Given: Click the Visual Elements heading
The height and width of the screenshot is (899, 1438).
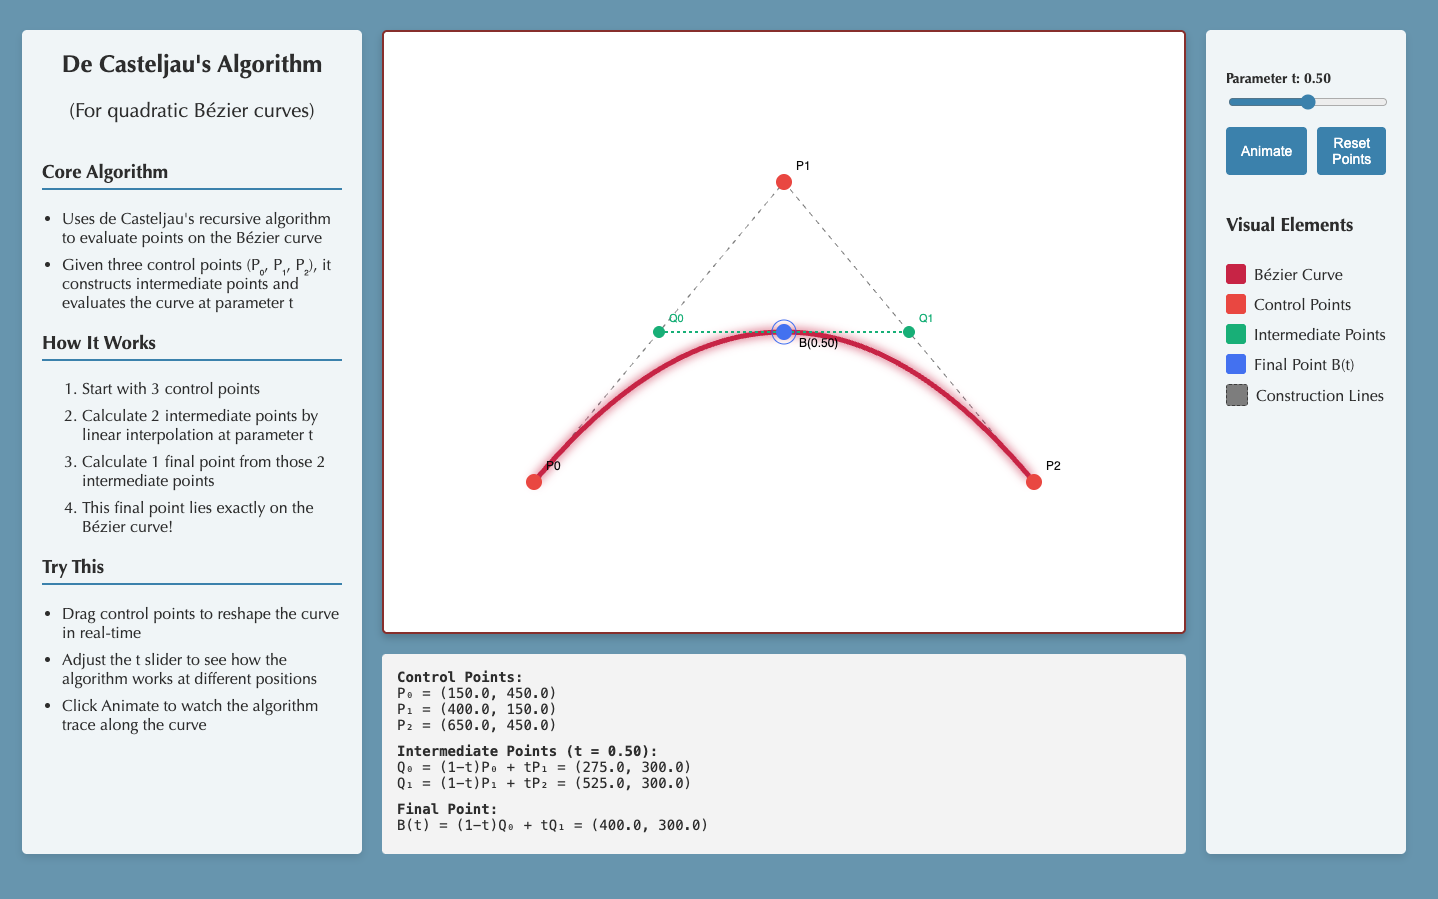Looking at the screenshot, I should pos(1289,225).
